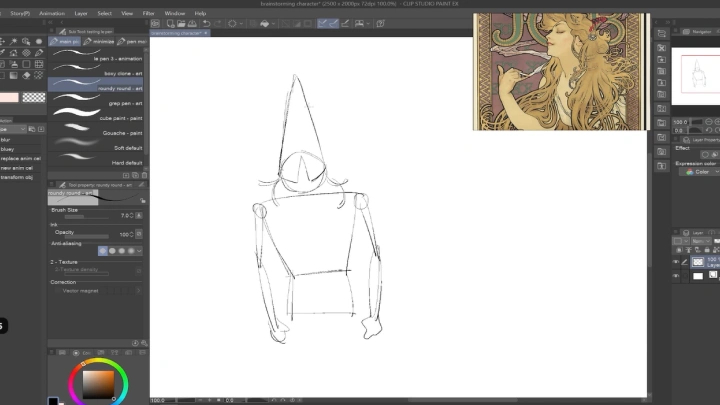
Task: Delete sub tool trash icon
Action: coord(144,175)
